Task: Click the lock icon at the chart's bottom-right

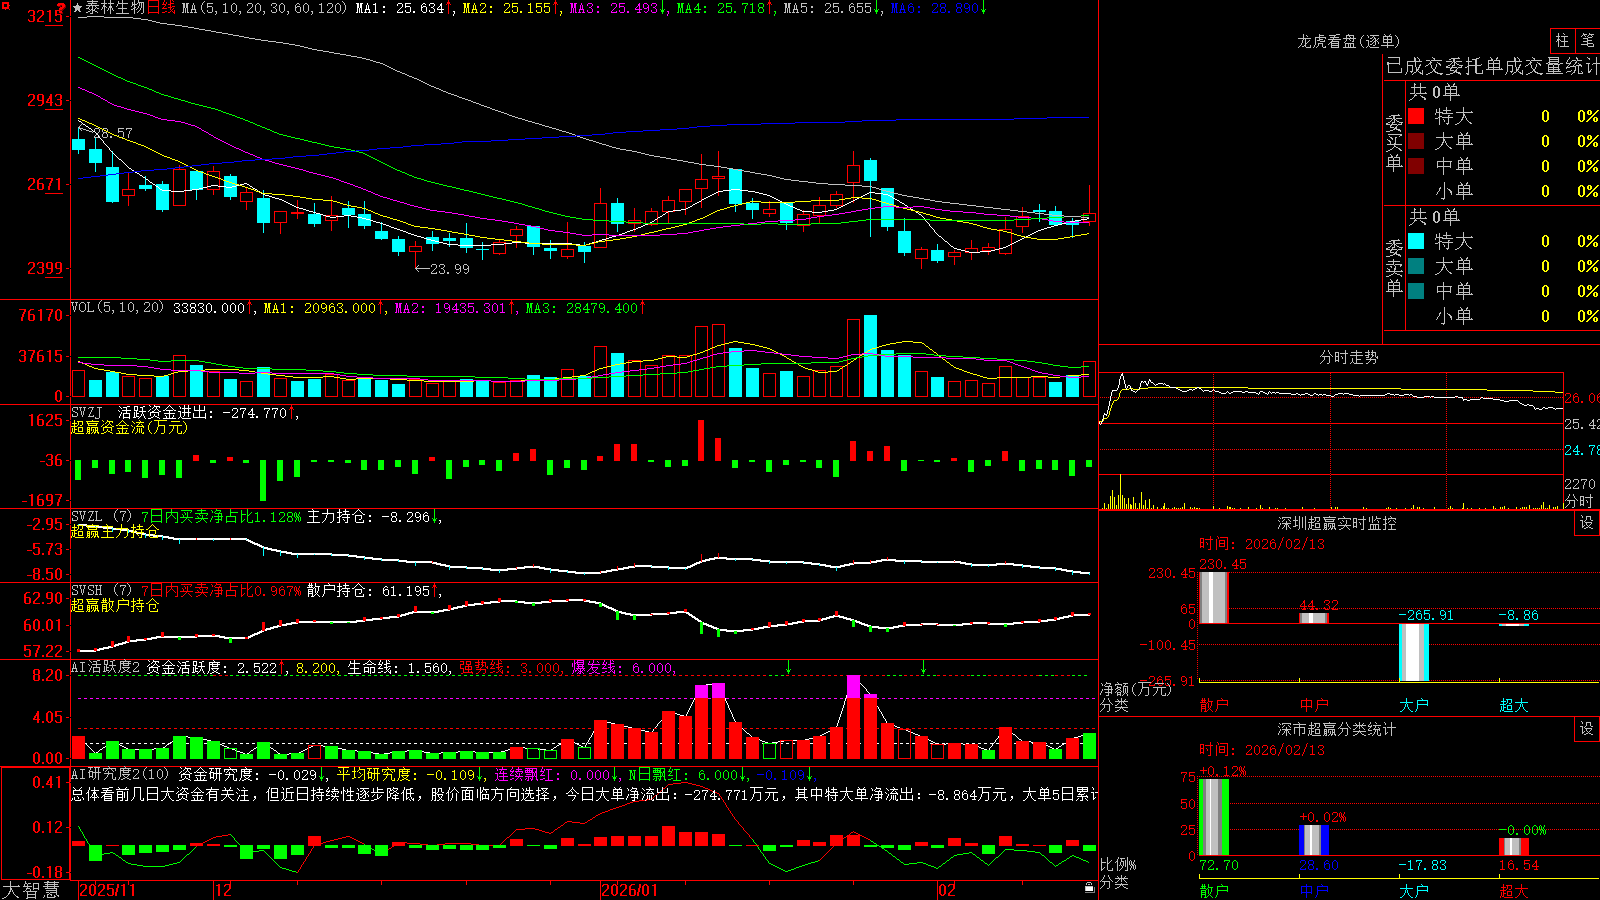Action: tap(1090, 888)
